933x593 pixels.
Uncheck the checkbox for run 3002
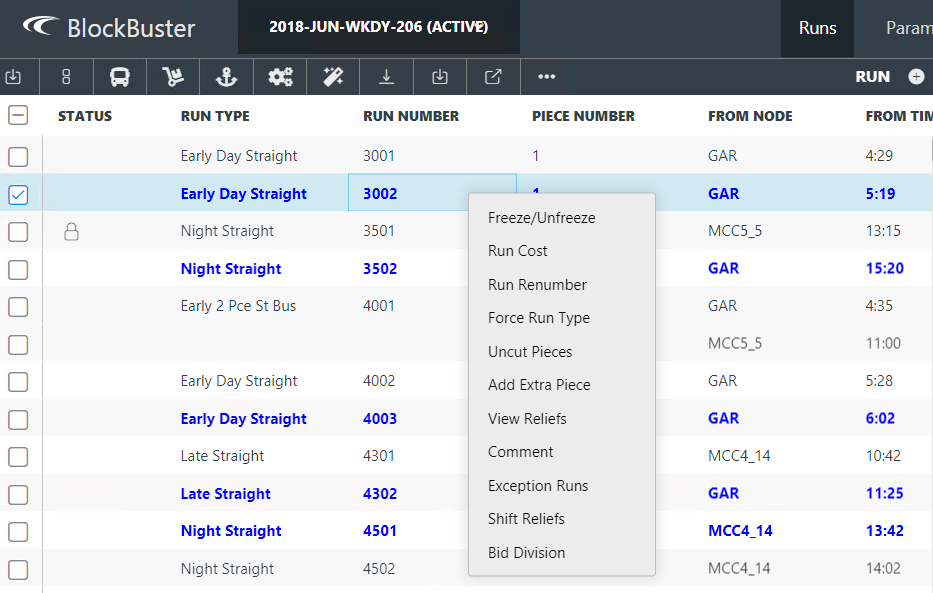pyautogui.click(x=18, y=195)
